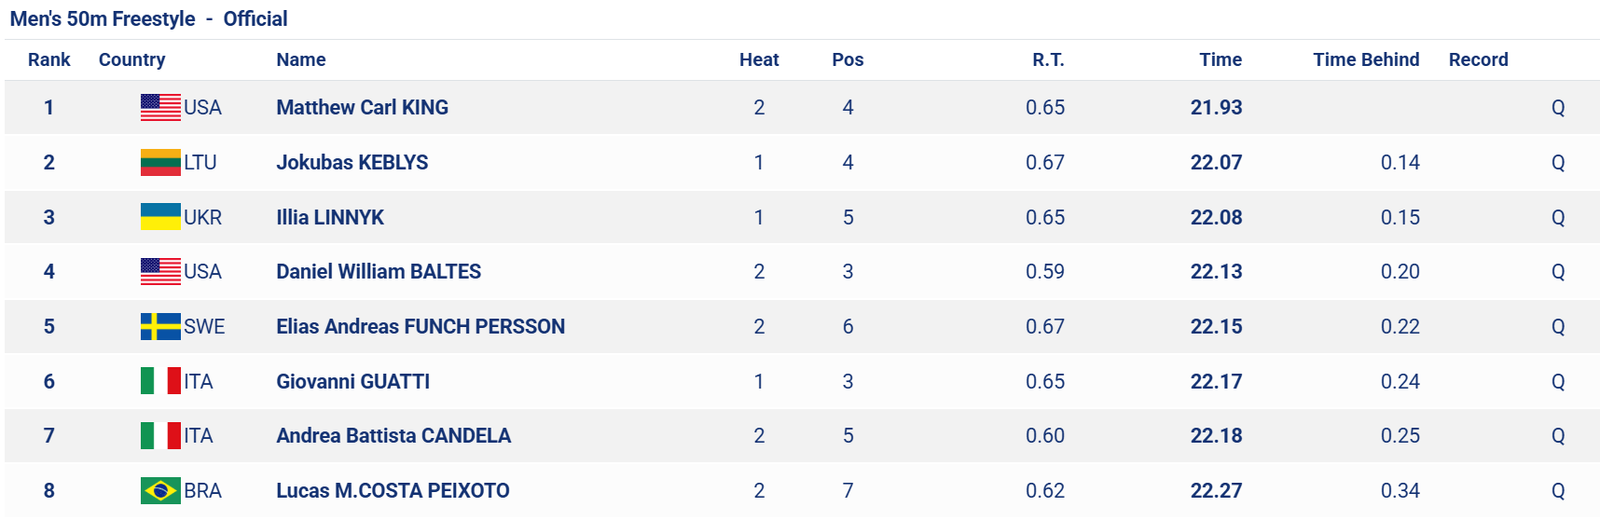Click the Sweden flag icon
Viewport: 1600px width, 517px height.
click(x=160, y=326)
